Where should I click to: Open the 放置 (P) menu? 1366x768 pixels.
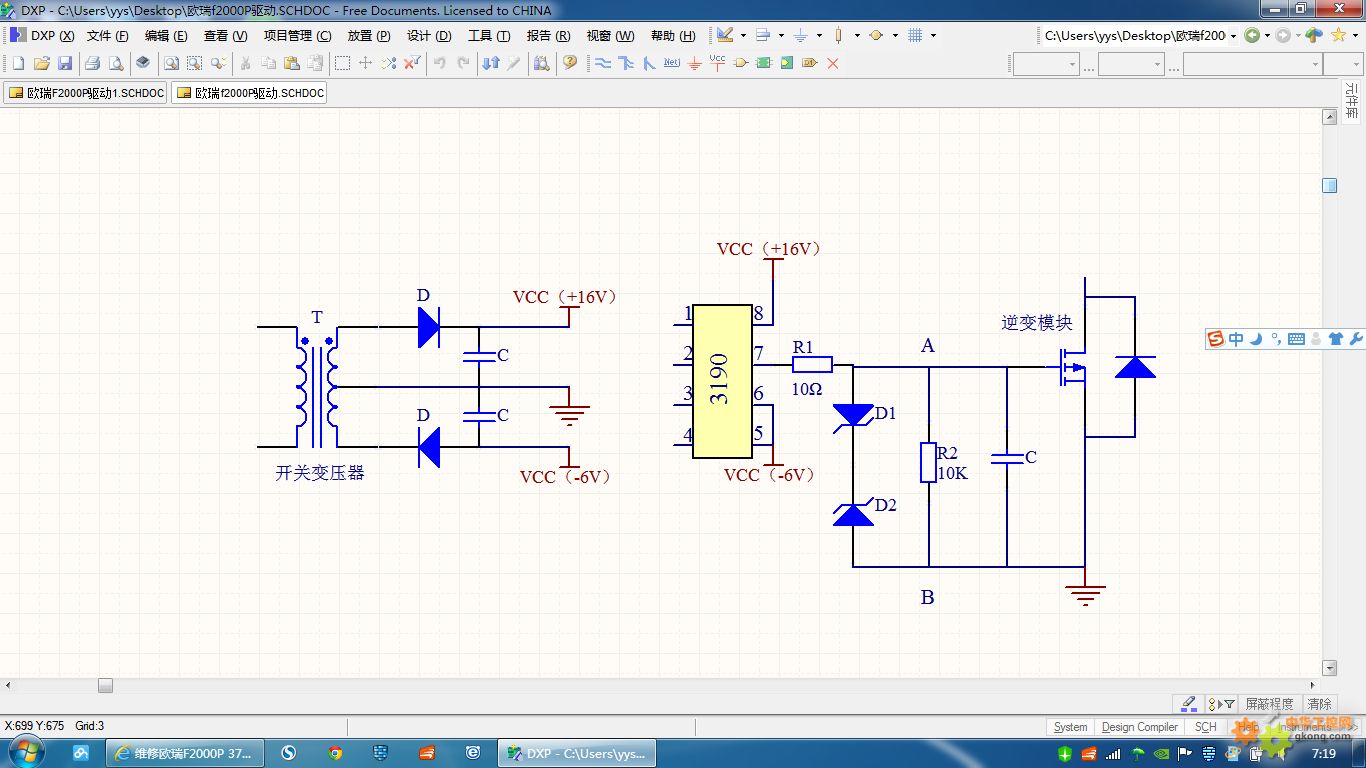(x=369, y=35)
